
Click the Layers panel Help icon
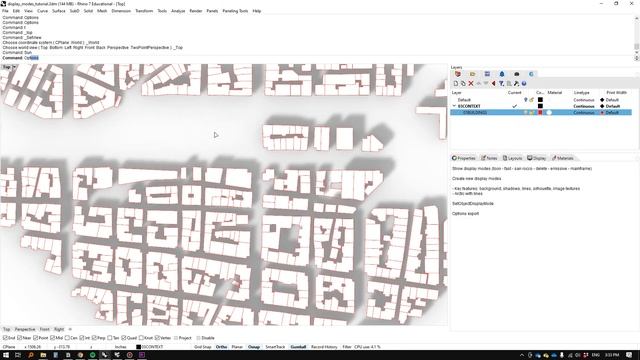524,84
